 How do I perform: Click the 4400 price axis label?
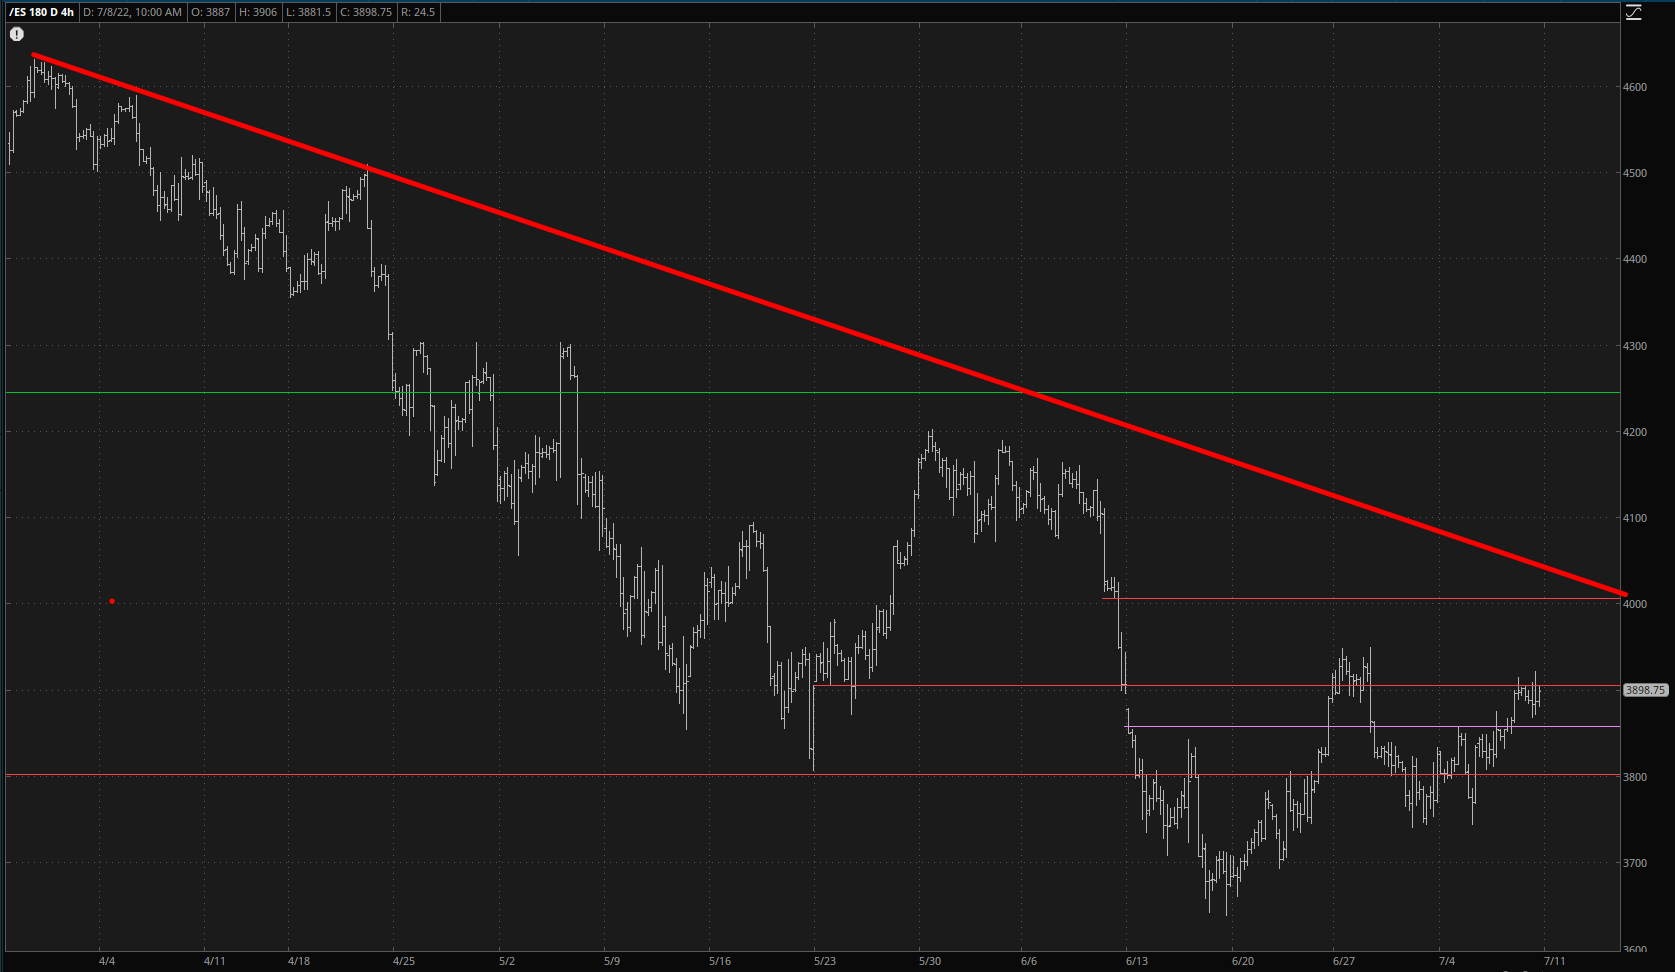click(1635, 259)
